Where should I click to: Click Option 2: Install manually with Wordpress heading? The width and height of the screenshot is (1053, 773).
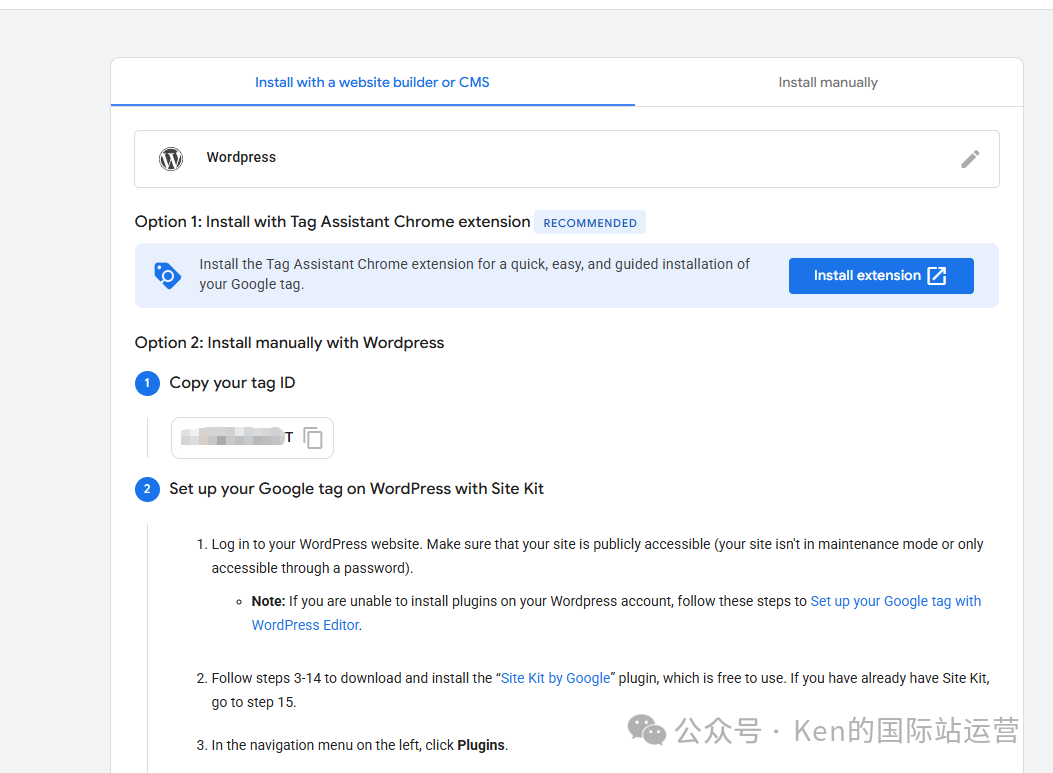289,343
